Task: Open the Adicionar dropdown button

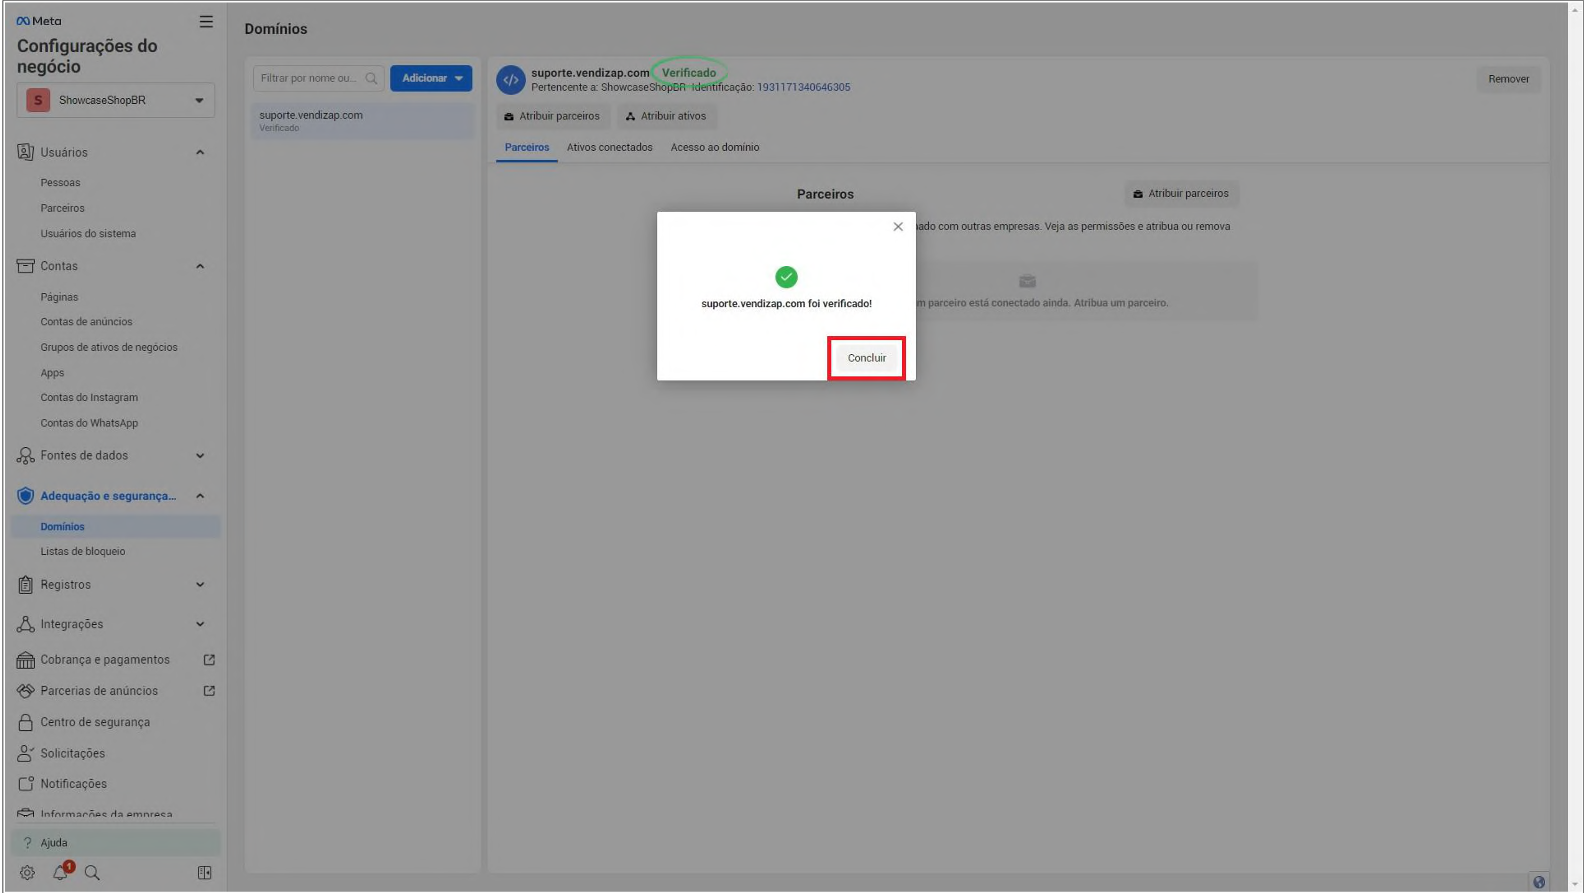Action: click(x=431, y=78)
